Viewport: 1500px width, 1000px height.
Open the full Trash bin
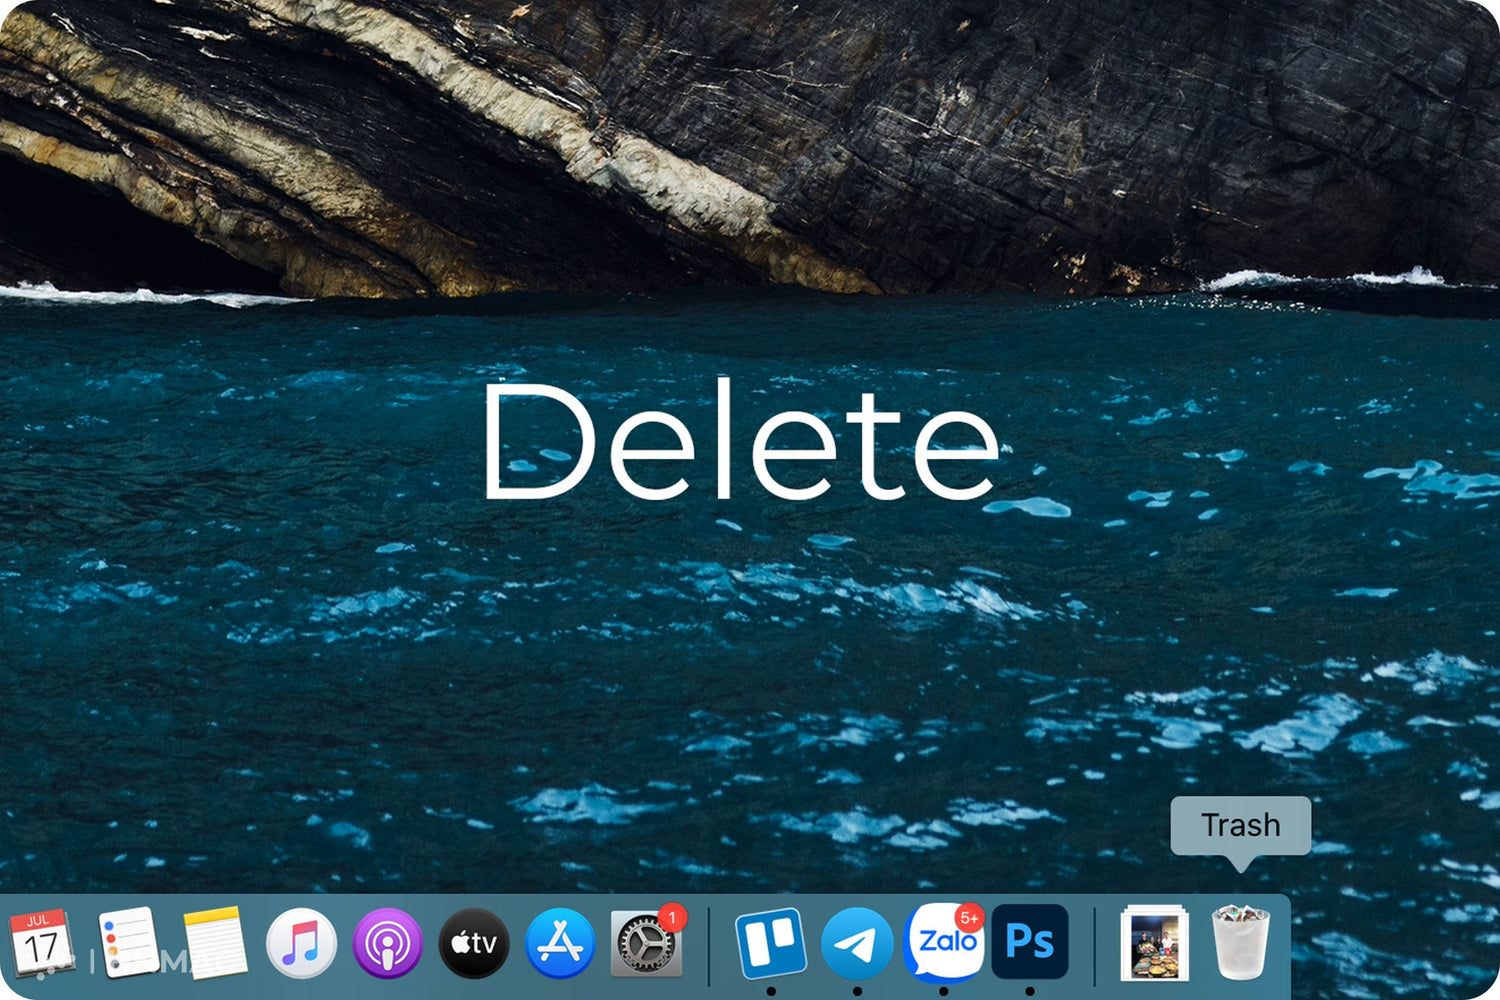(1240, 945)
